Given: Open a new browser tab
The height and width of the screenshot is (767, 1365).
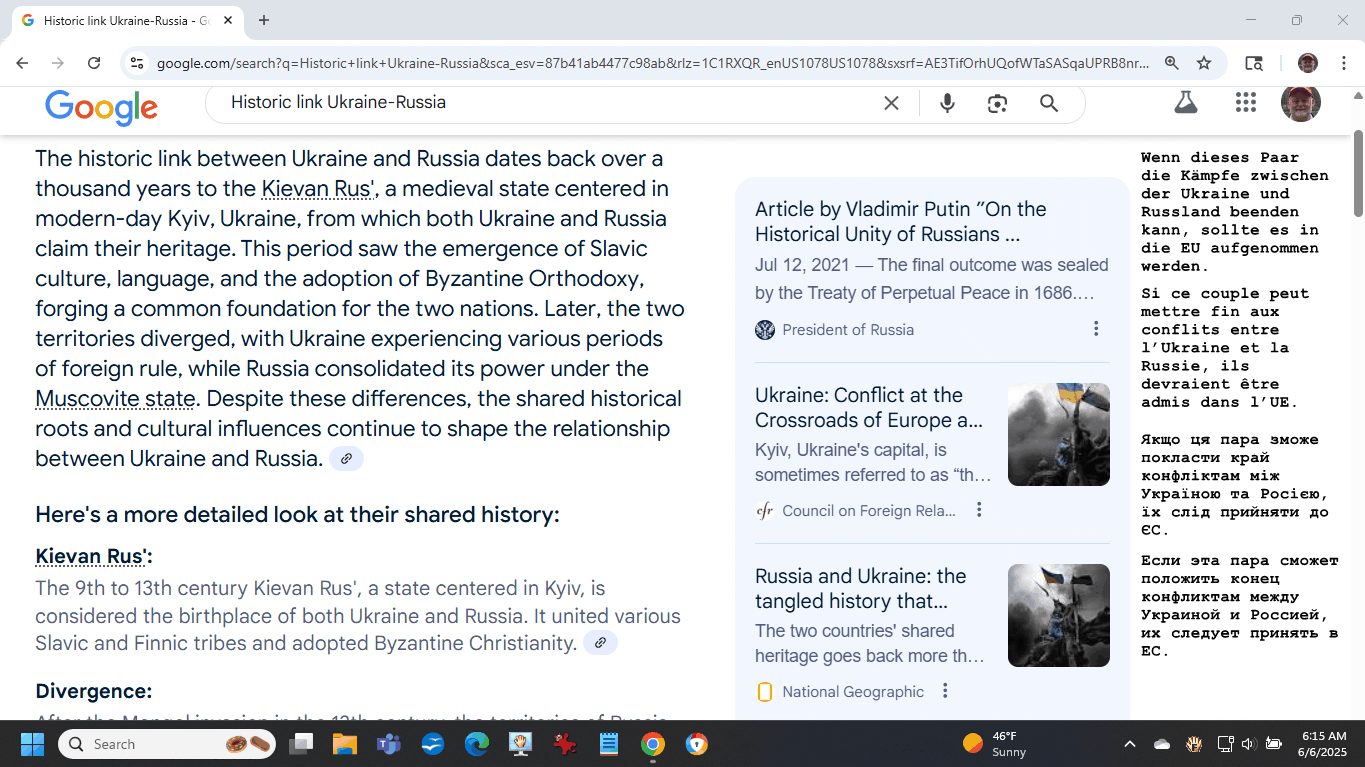Looking at the screenshot, I should coord(264,20).
